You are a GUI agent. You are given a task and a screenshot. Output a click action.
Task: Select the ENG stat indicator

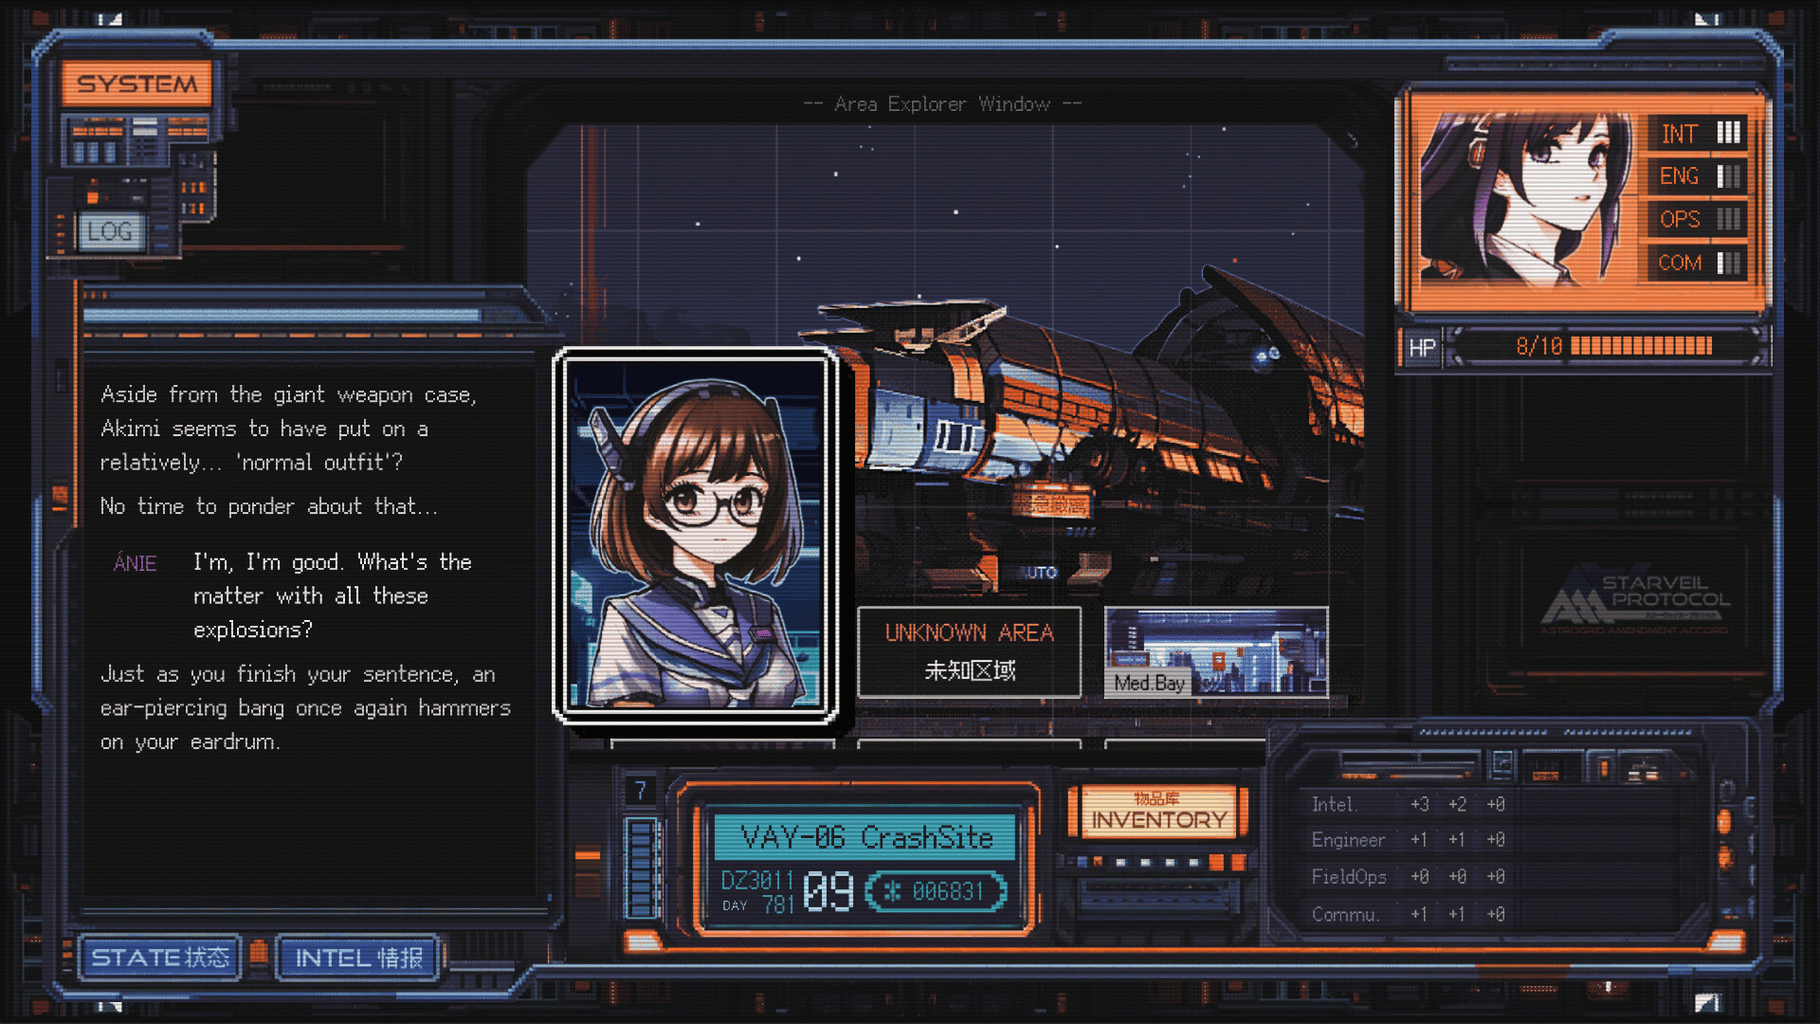click(x=1698, y=176)
